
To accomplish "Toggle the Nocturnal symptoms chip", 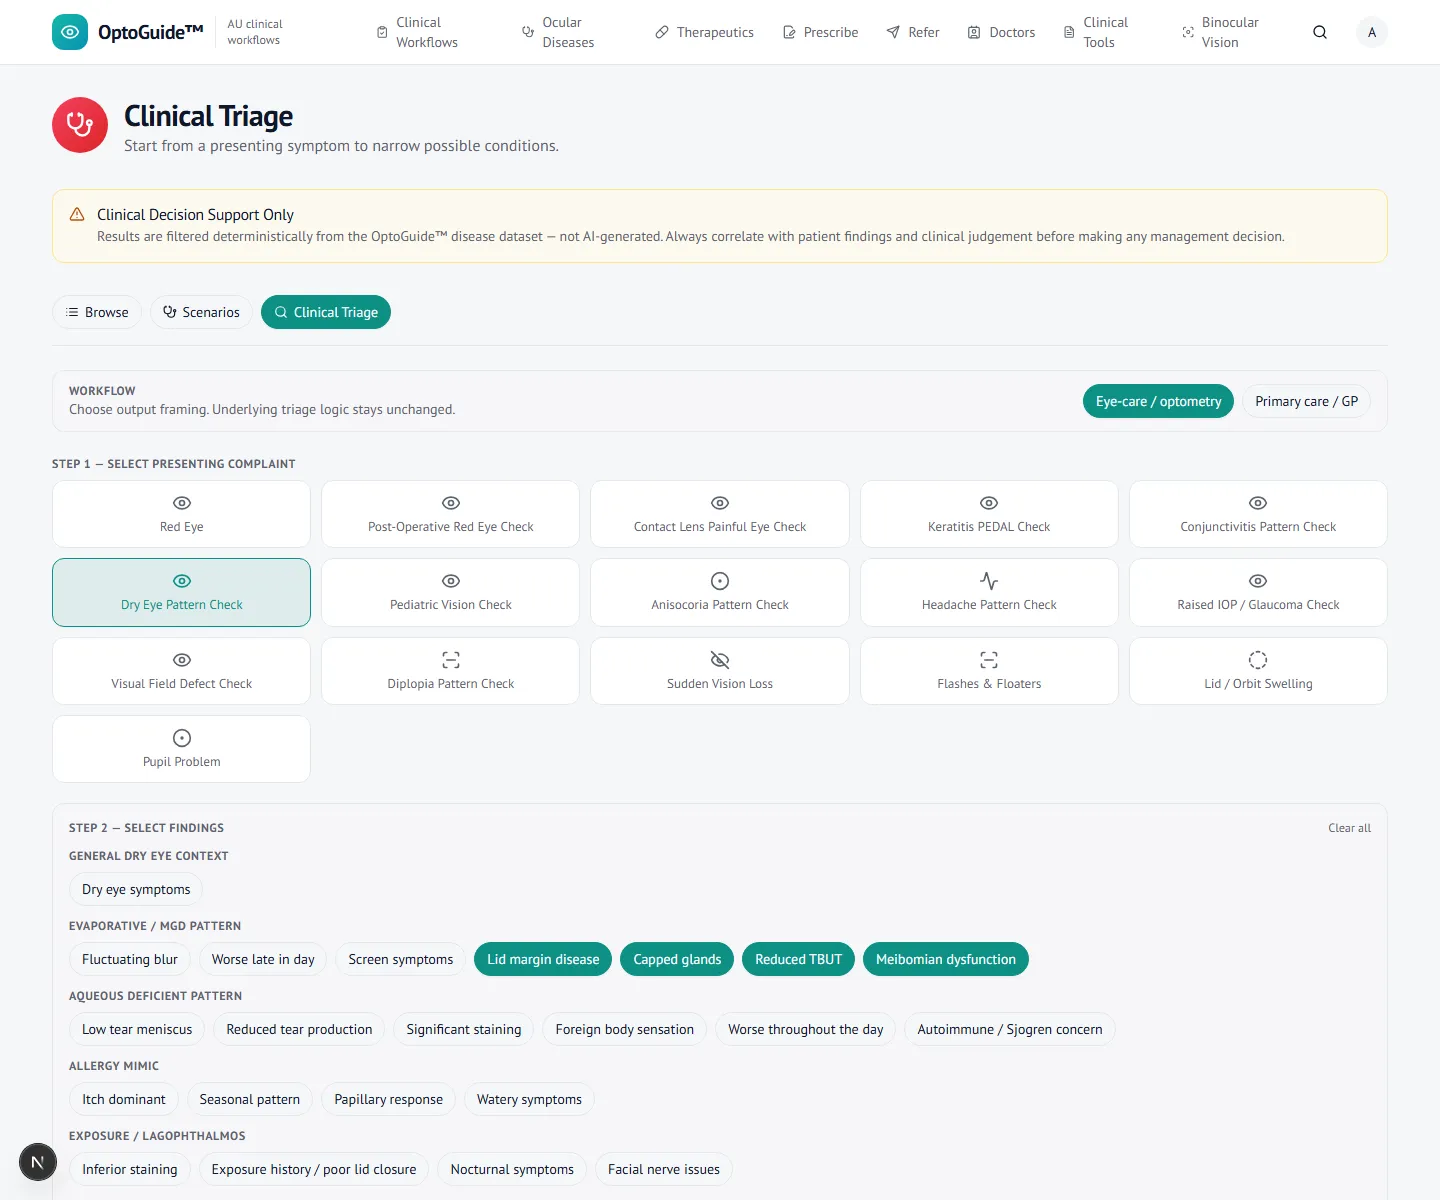I will (x=512, y=1169).
